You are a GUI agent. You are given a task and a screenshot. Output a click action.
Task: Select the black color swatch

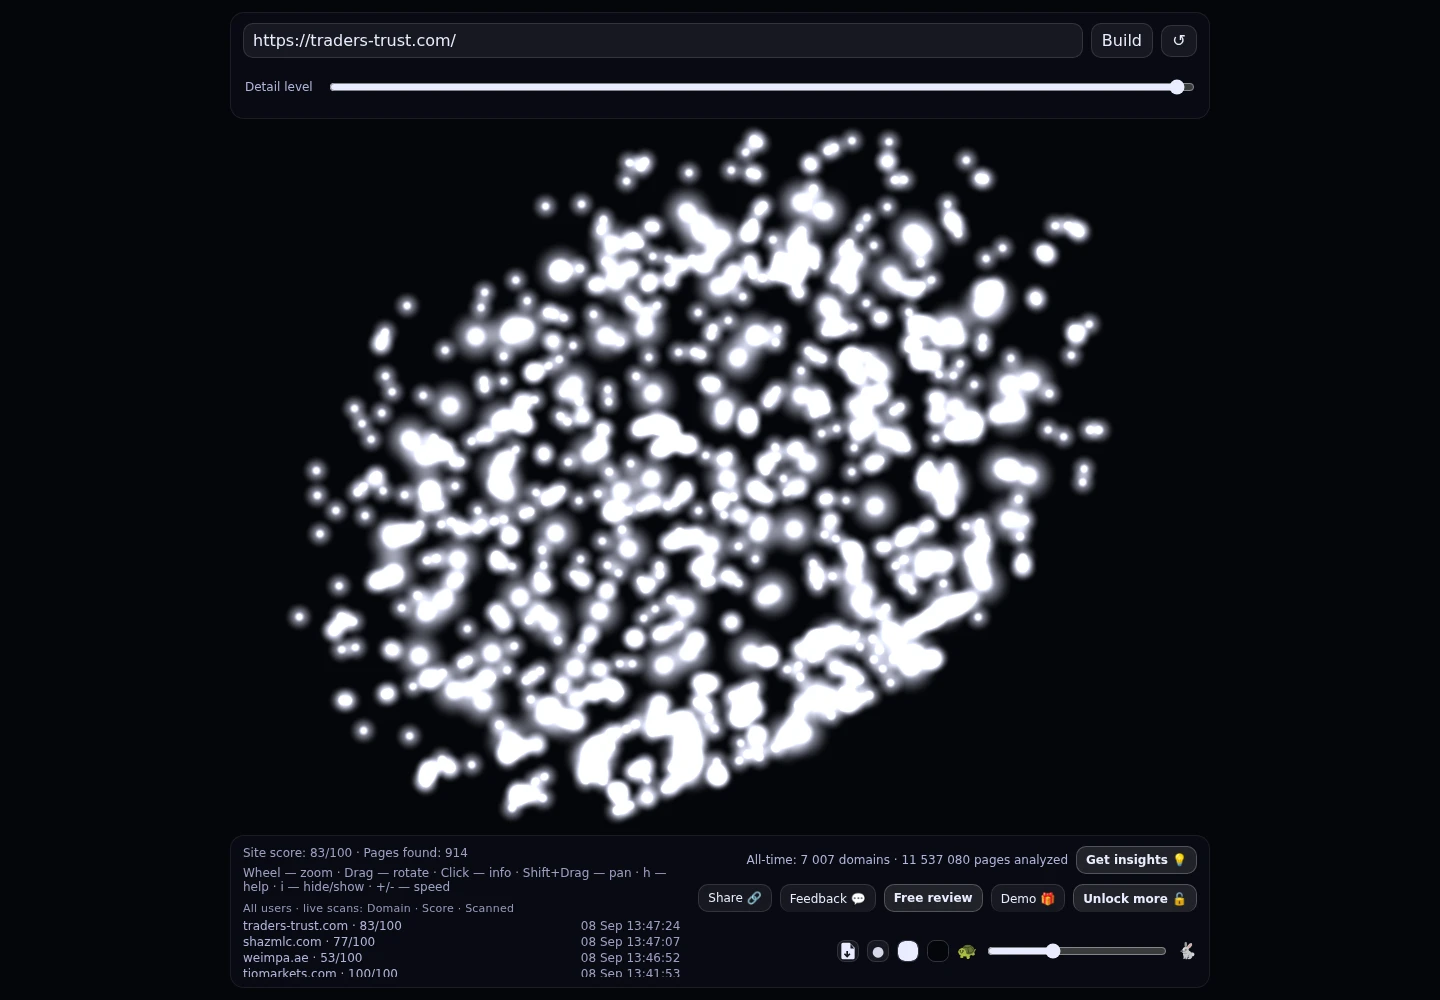pyautogui.click(x=938, y=951)
